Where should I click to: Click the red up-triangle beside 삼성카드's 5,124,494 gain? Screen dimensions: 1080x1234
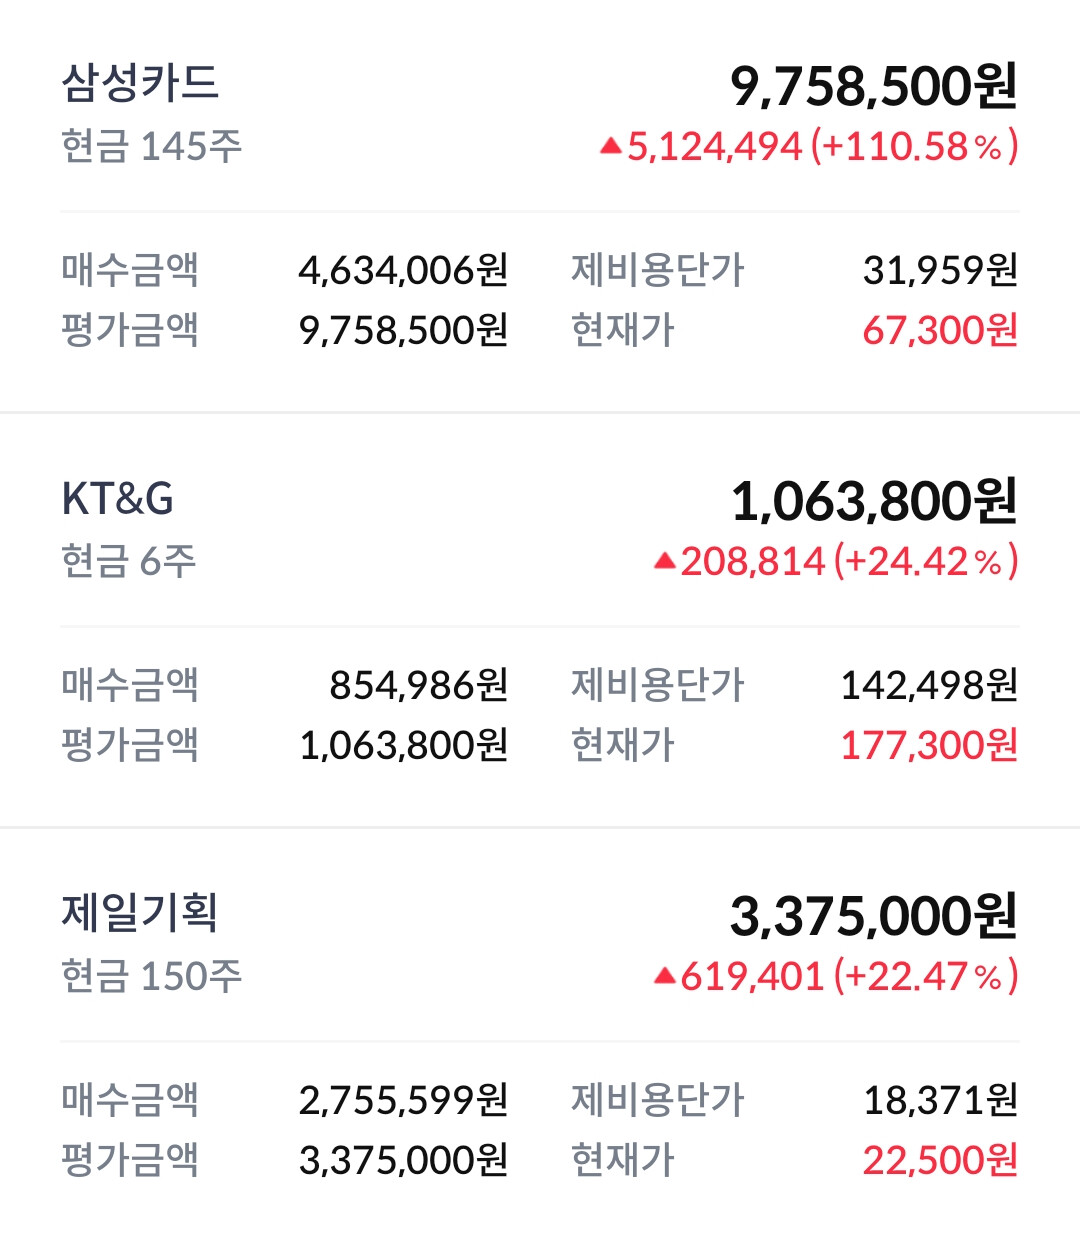point(611,146)
